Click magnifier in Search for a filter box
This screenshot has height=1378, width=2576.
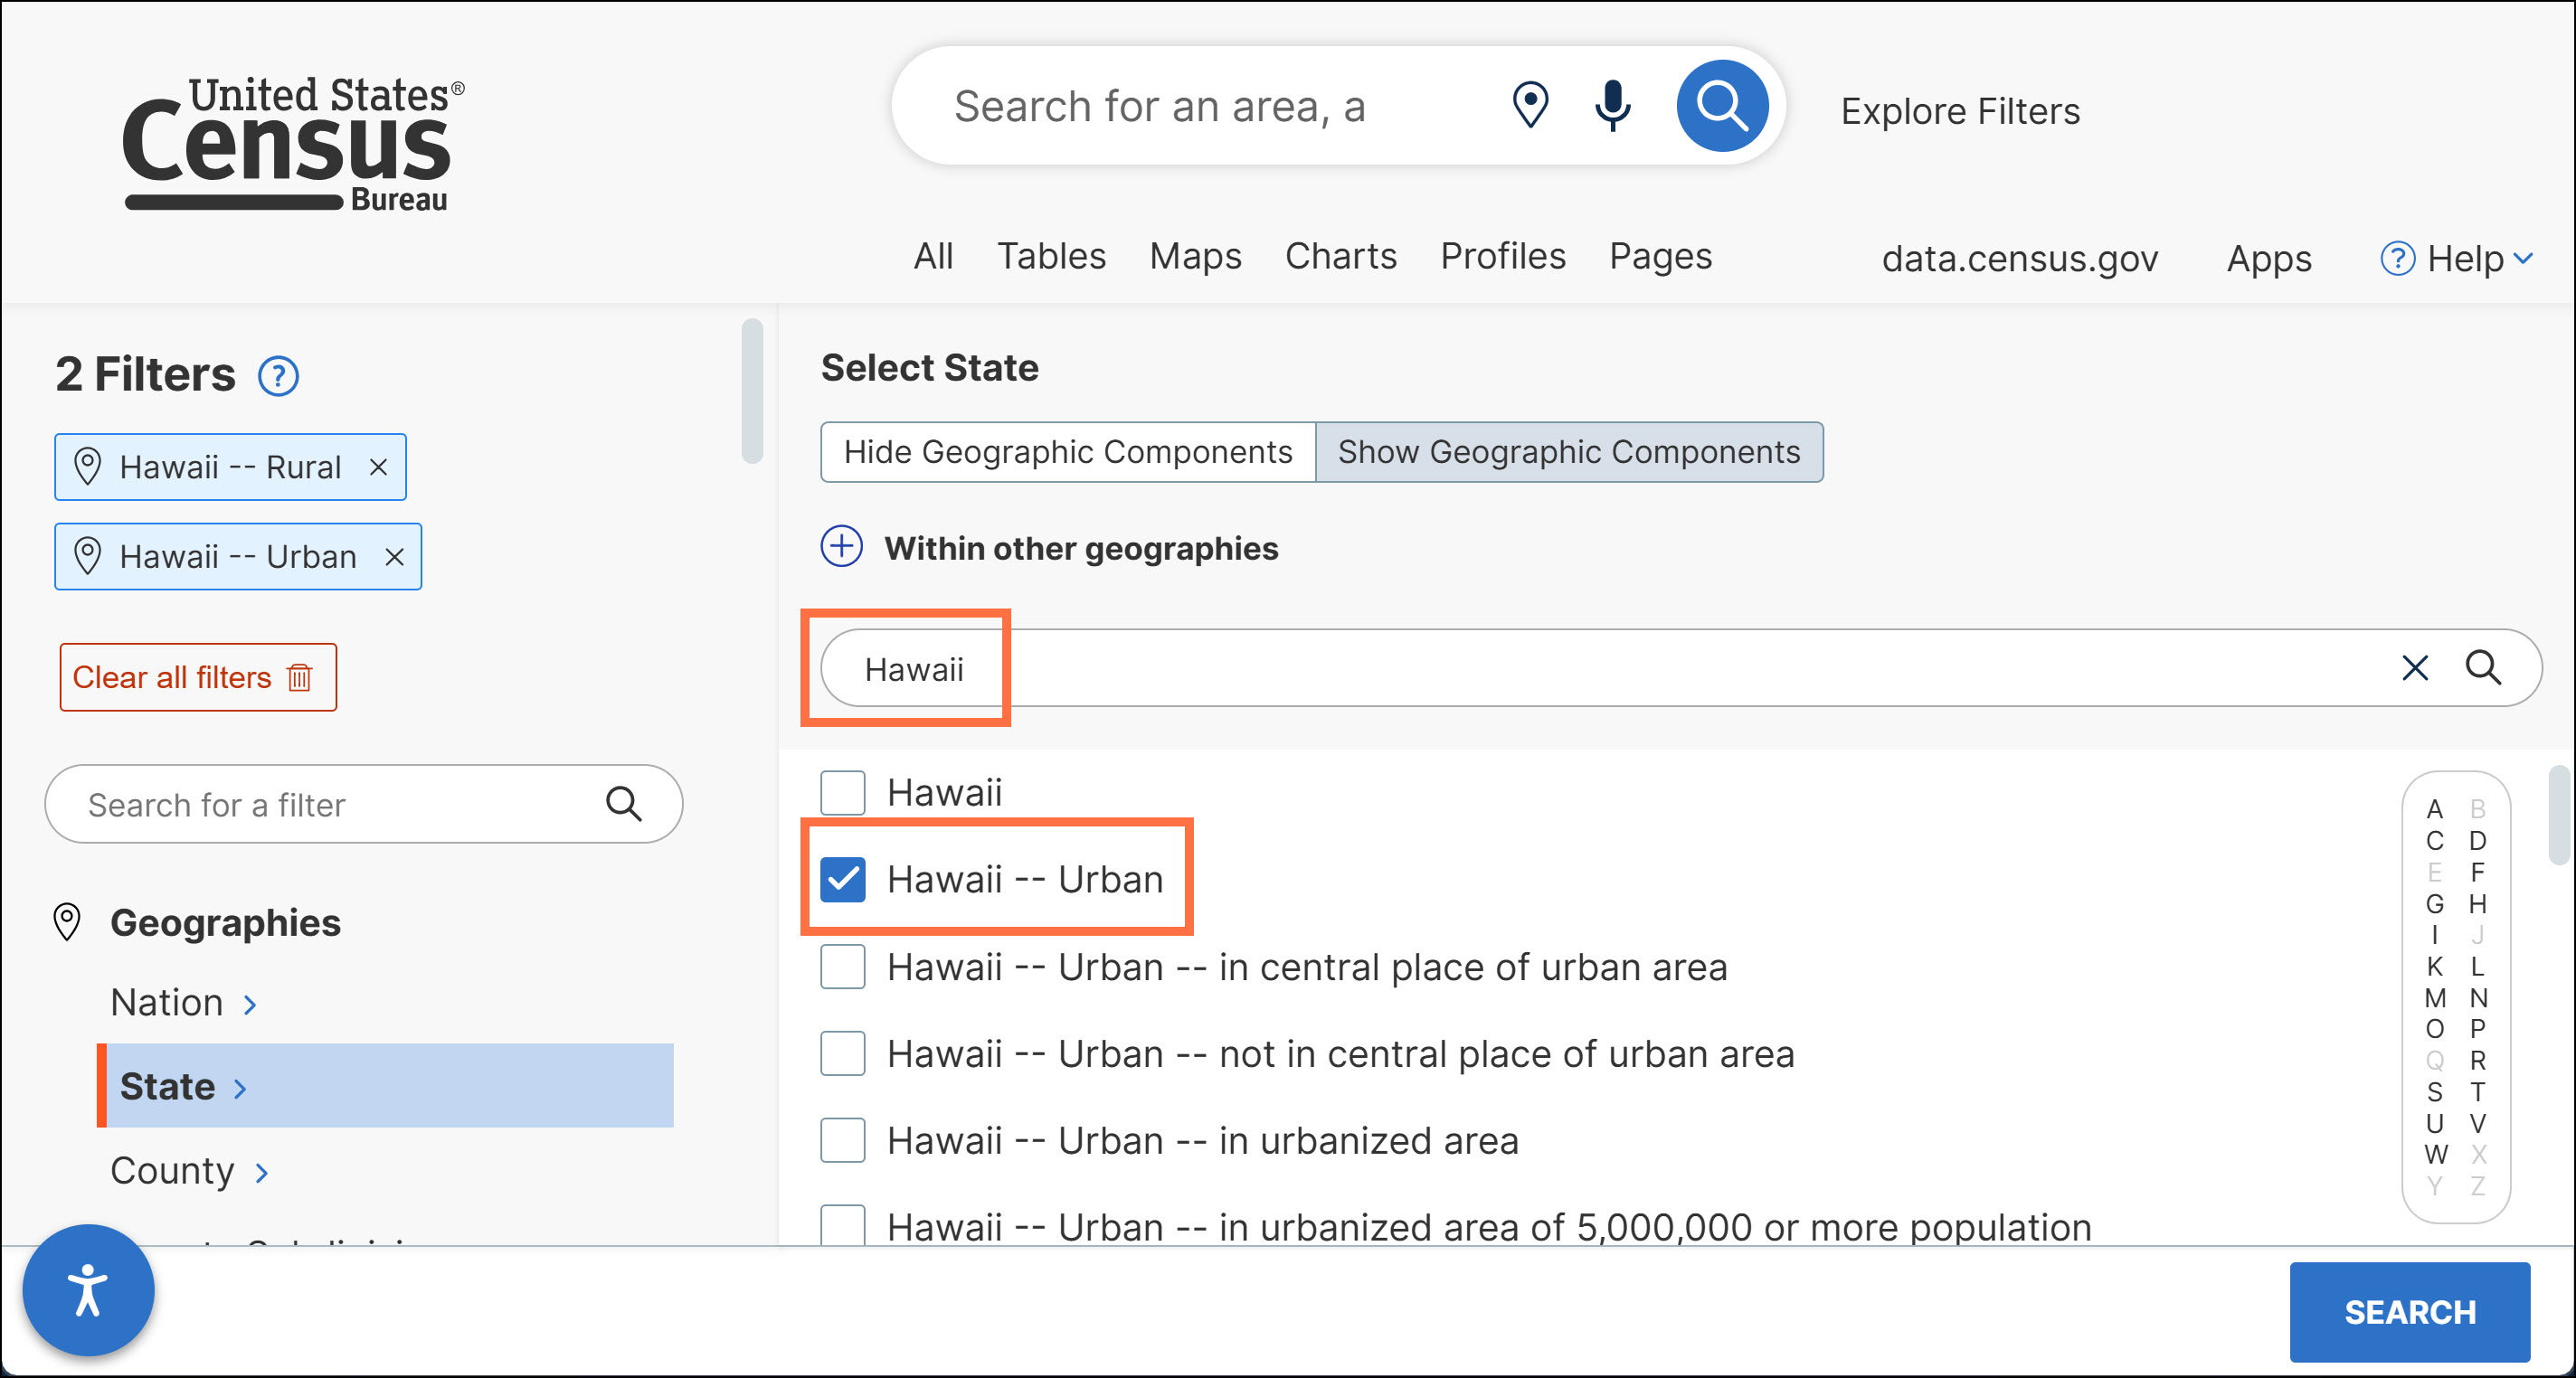point(623,804)
